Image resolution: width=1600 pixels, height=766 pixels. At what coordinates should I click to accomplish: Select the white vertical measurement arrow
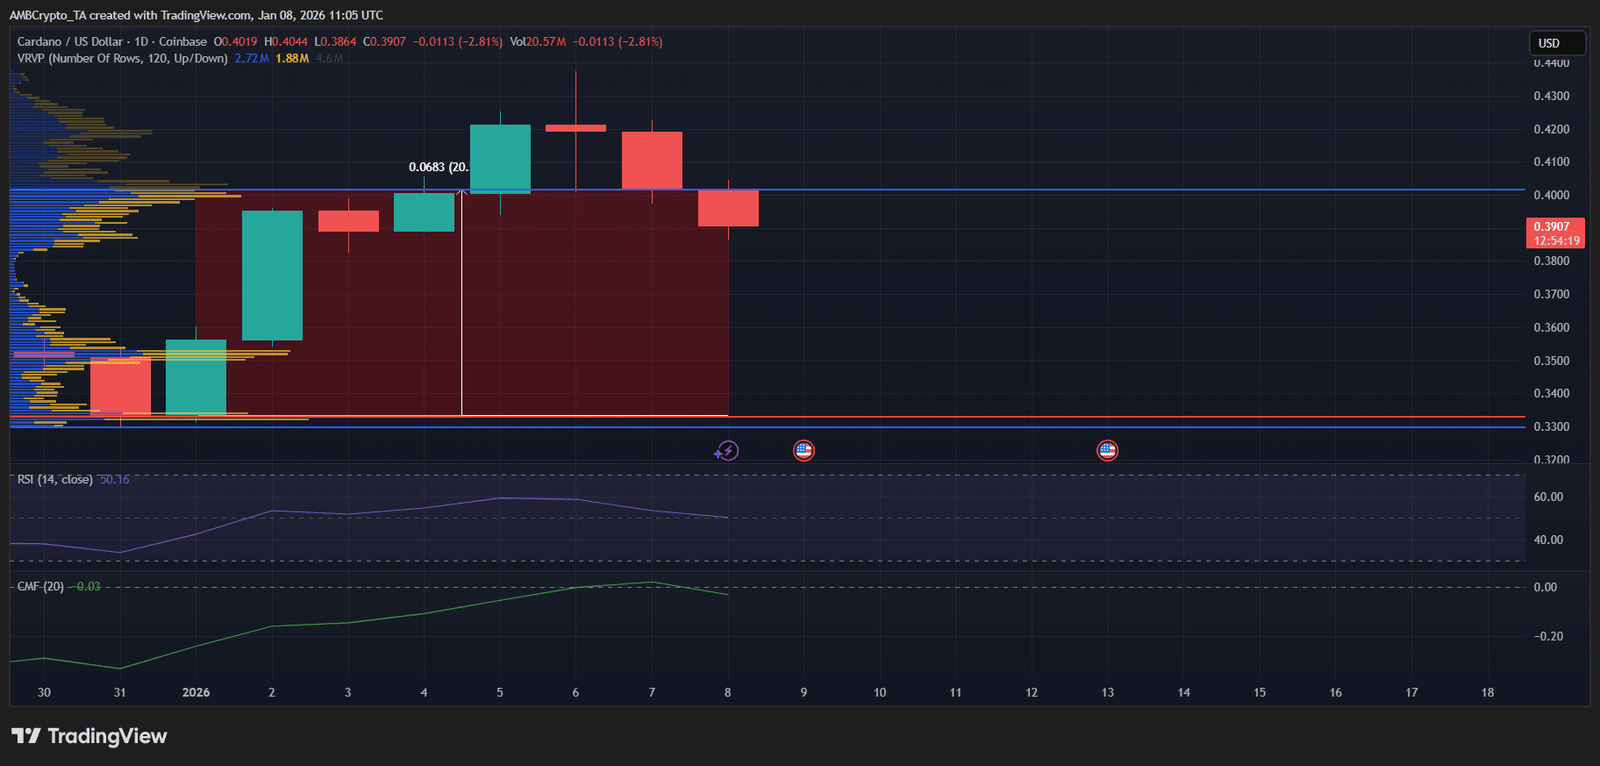pos(461,300)
